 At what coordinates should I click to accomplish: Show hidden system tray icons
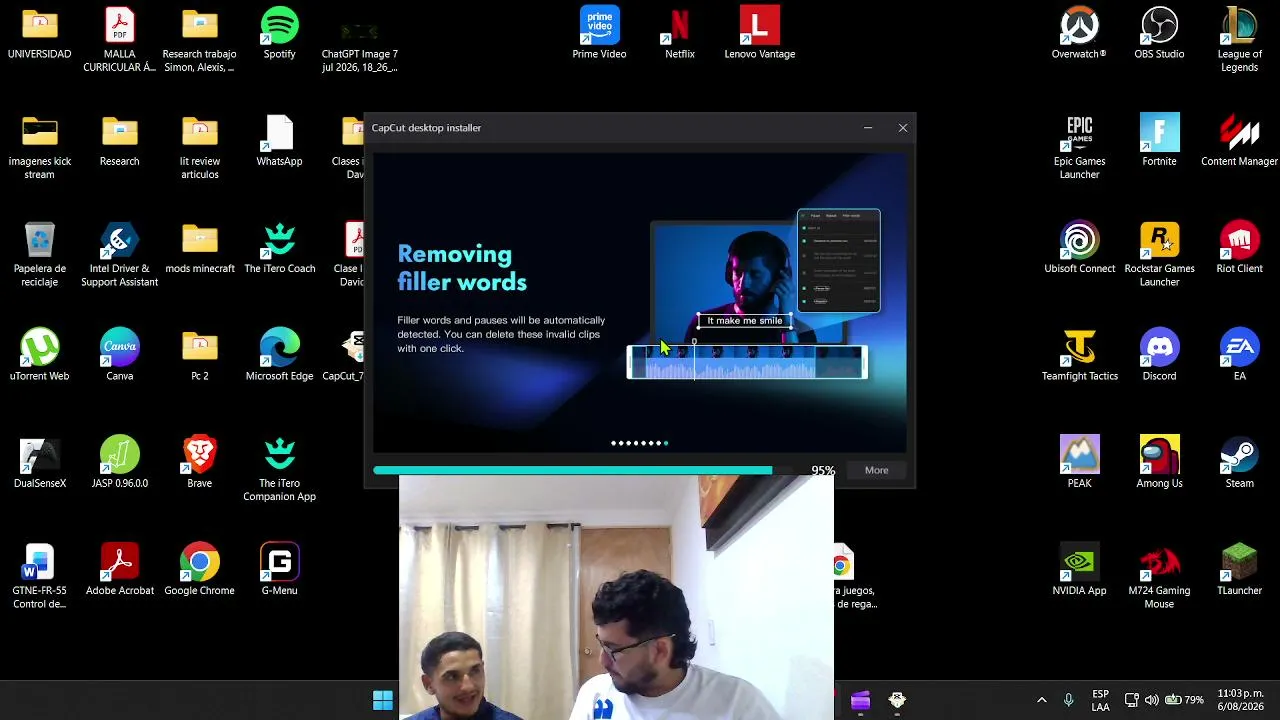[1042, 700]
